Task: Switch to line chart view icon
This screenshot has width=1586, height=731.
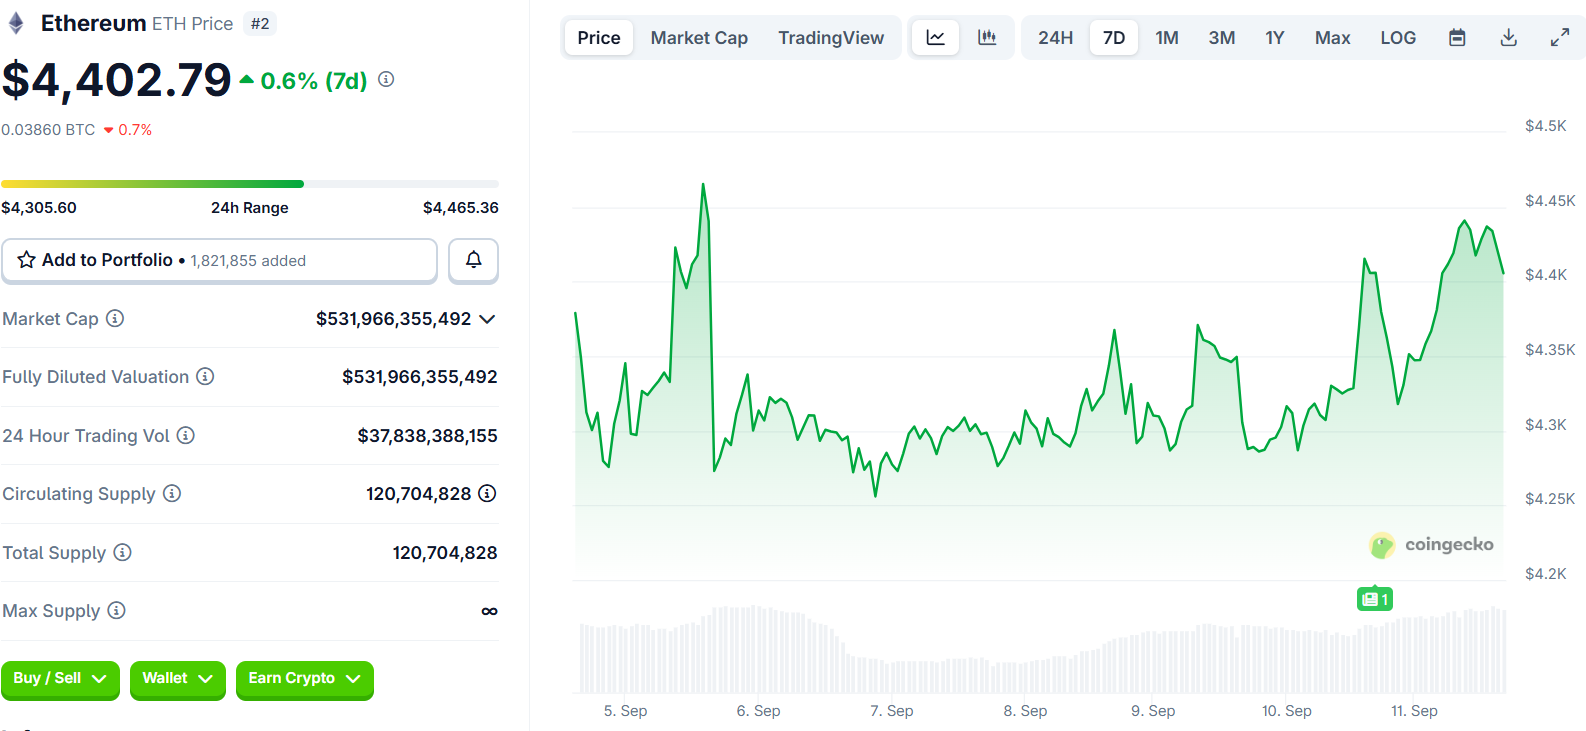Action: 936,38
